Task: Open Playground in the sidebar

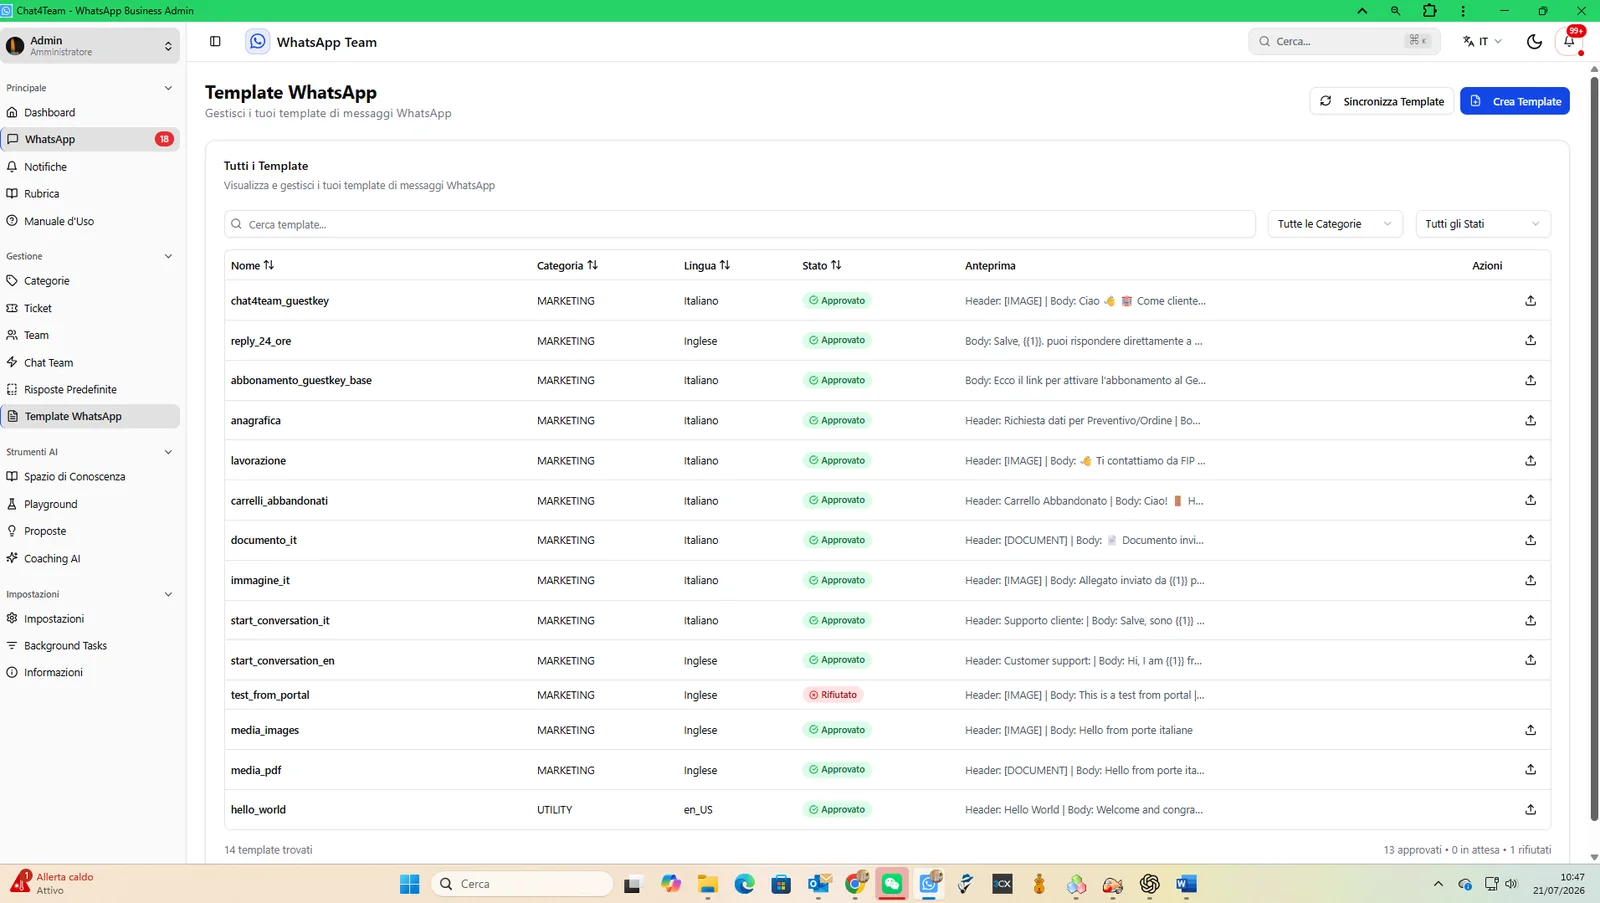Action: click(90, 504)
